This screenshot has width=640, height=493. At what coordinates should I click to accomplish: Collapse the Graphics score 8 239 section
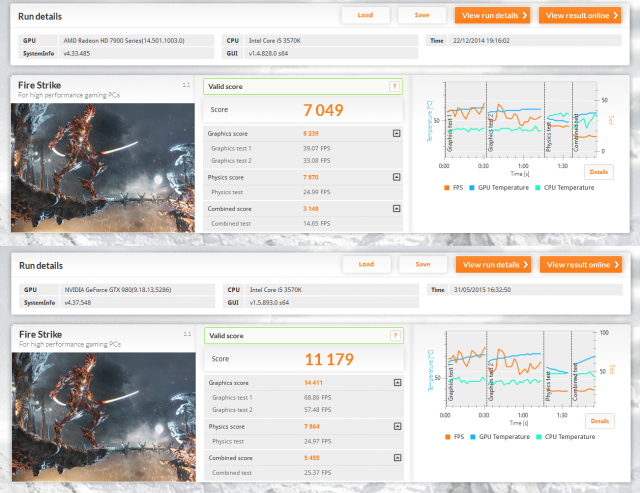(396, 133)
